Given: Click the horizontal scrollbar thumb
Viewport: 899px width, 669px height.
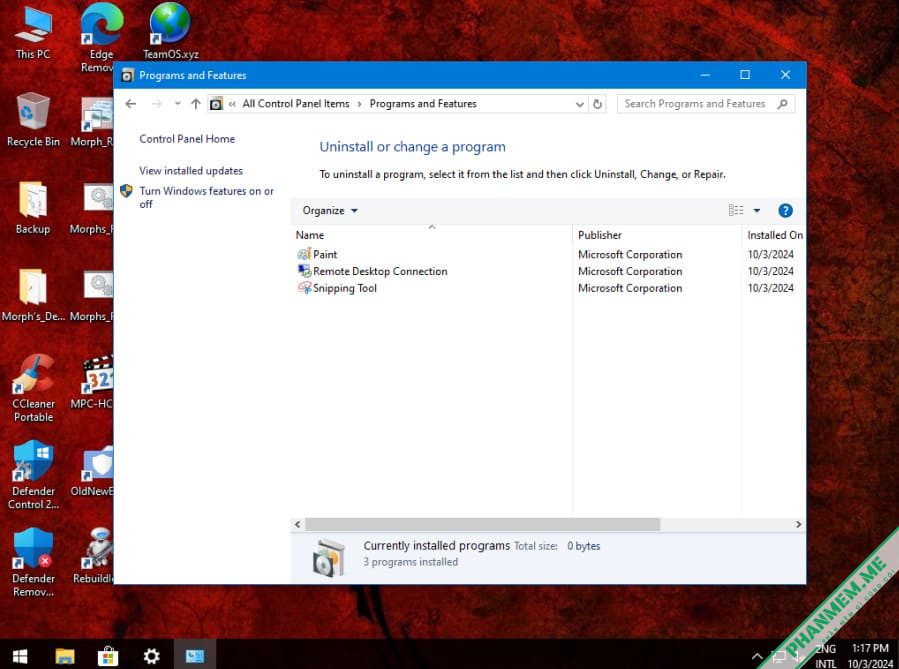Looking at the screenshot, I should (x=482, y=525).
